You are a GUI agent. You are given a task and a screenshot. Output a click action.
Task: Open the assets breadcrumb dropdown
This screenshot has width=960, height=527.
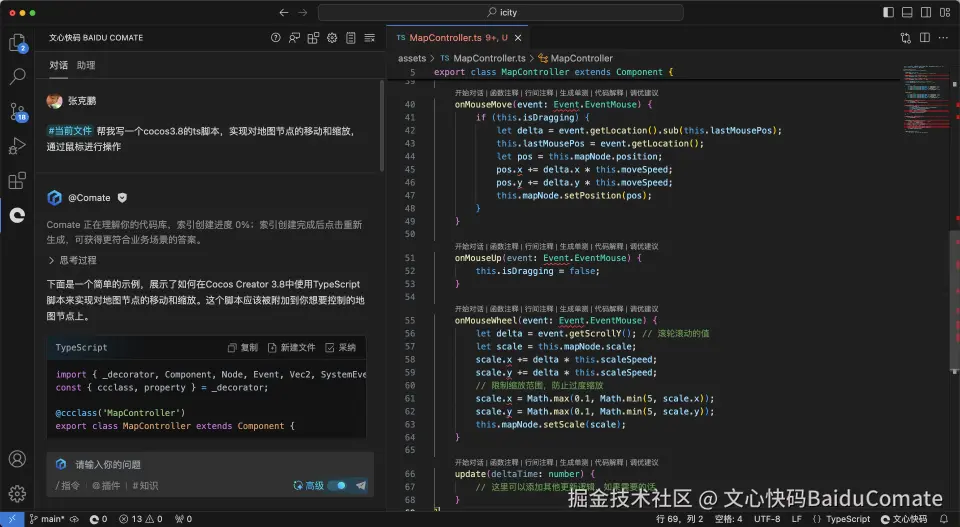(x=411, y=58)
